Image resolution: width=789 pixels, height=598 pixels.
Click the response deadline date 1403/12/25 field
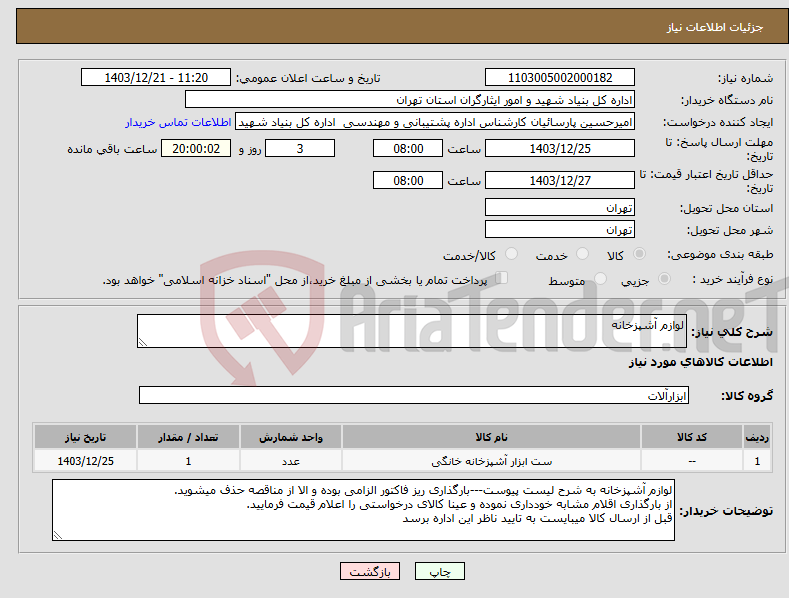[560, 148]
